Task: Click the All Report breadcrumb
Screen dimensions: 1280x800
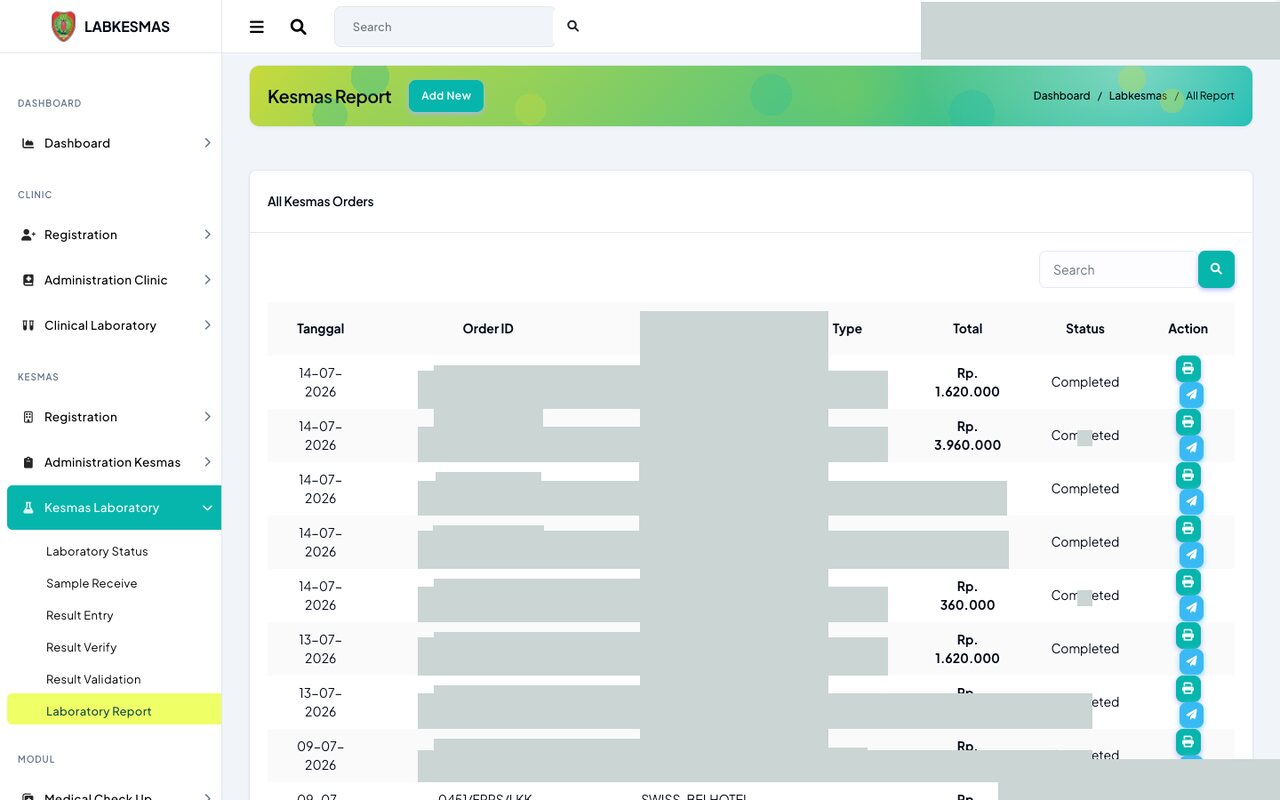Action: tap(1210, 96)
